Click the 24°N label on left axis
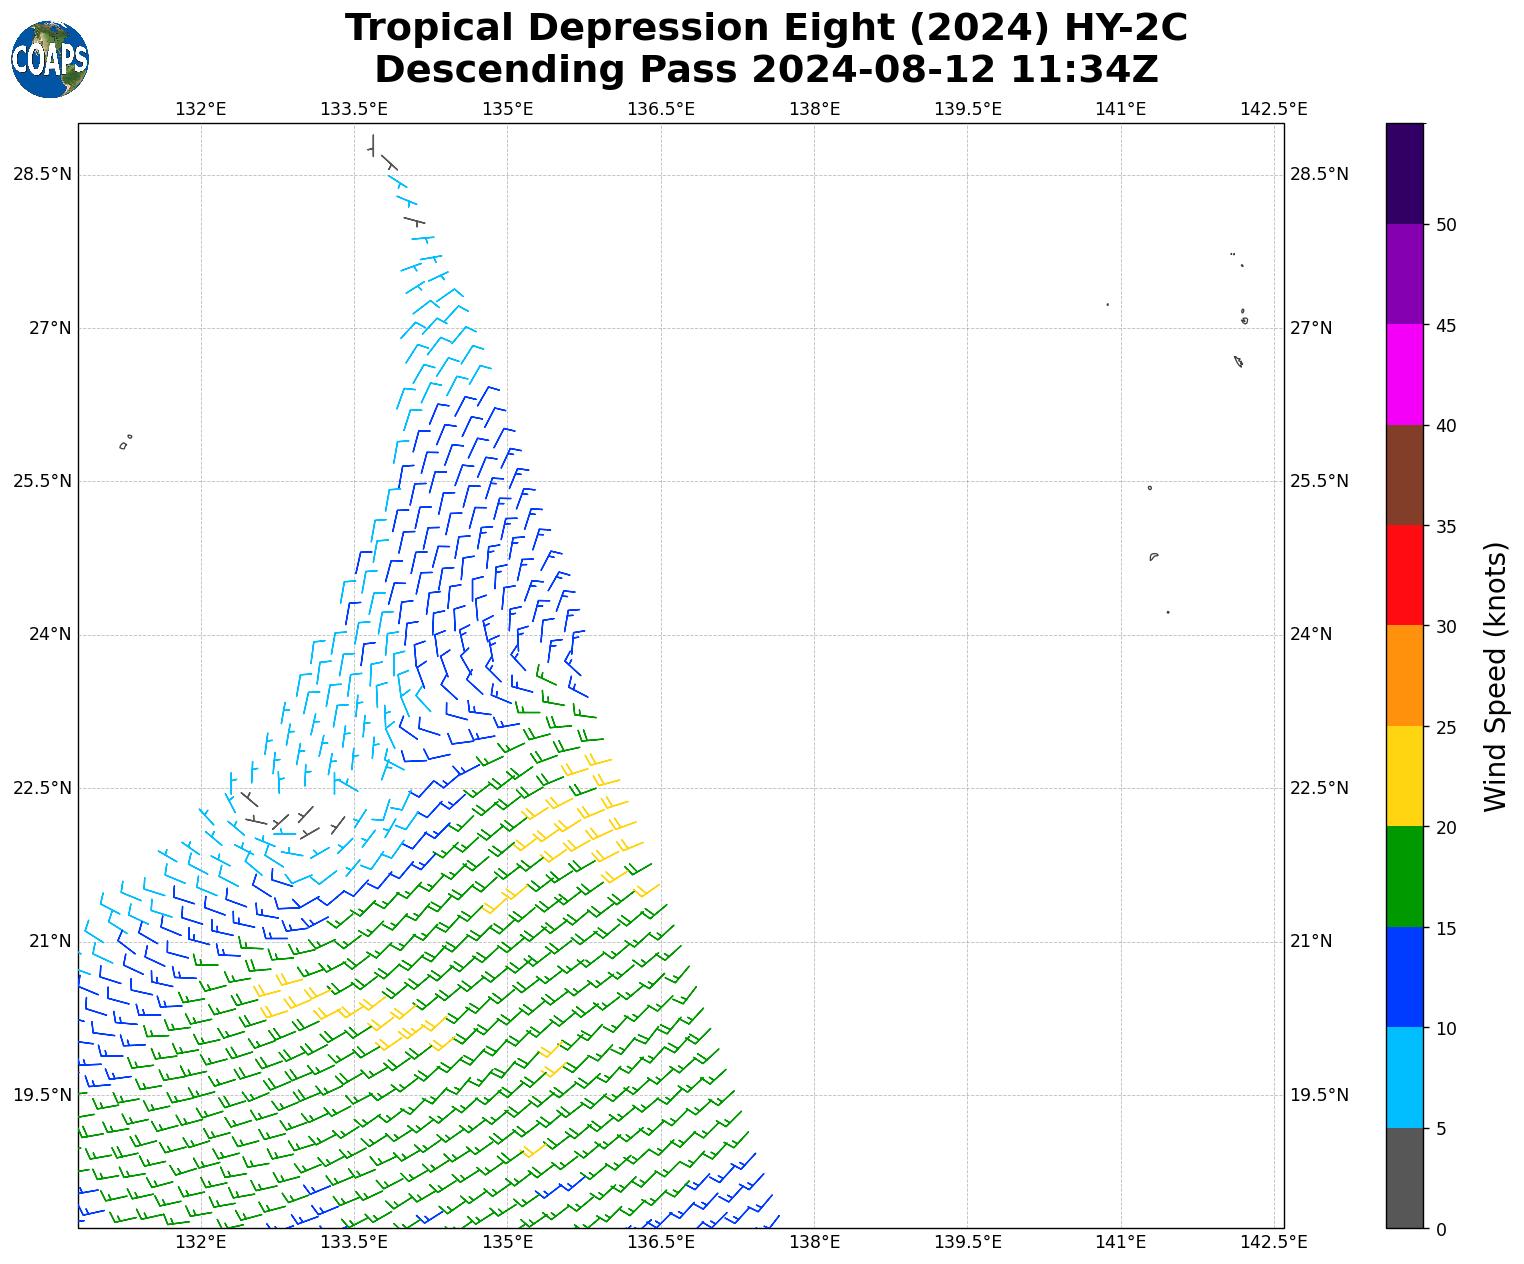Viewport: 1524px width, 1264px height. [43, 634]
